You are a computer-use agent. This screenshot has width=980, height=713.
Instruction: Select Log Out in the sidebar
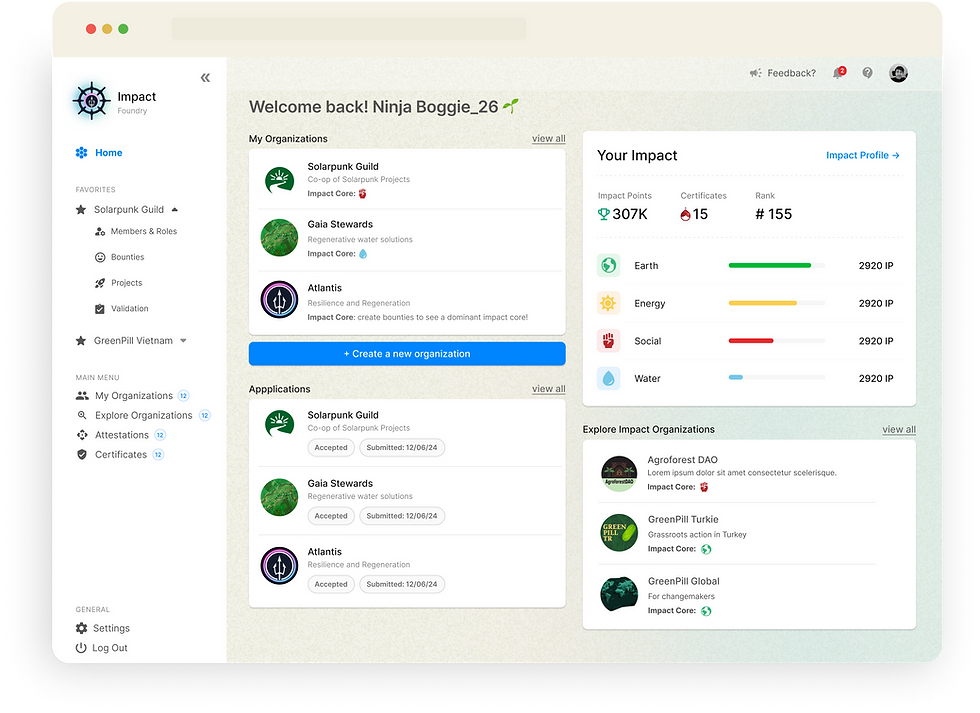pos(110,648)
